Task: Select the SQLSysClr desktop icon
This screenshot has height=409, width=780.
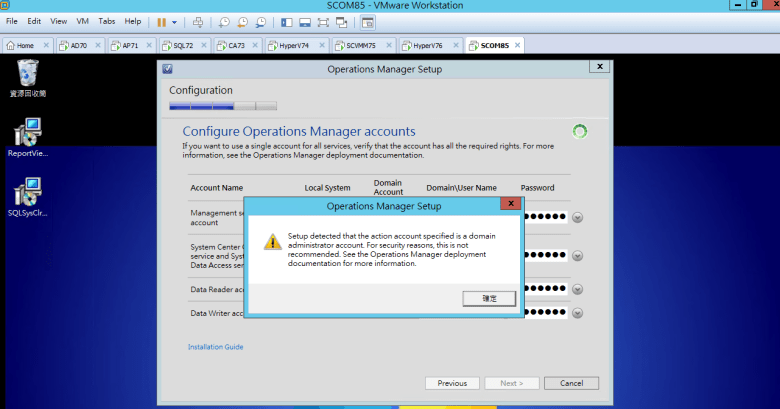Action: (28, 195)
